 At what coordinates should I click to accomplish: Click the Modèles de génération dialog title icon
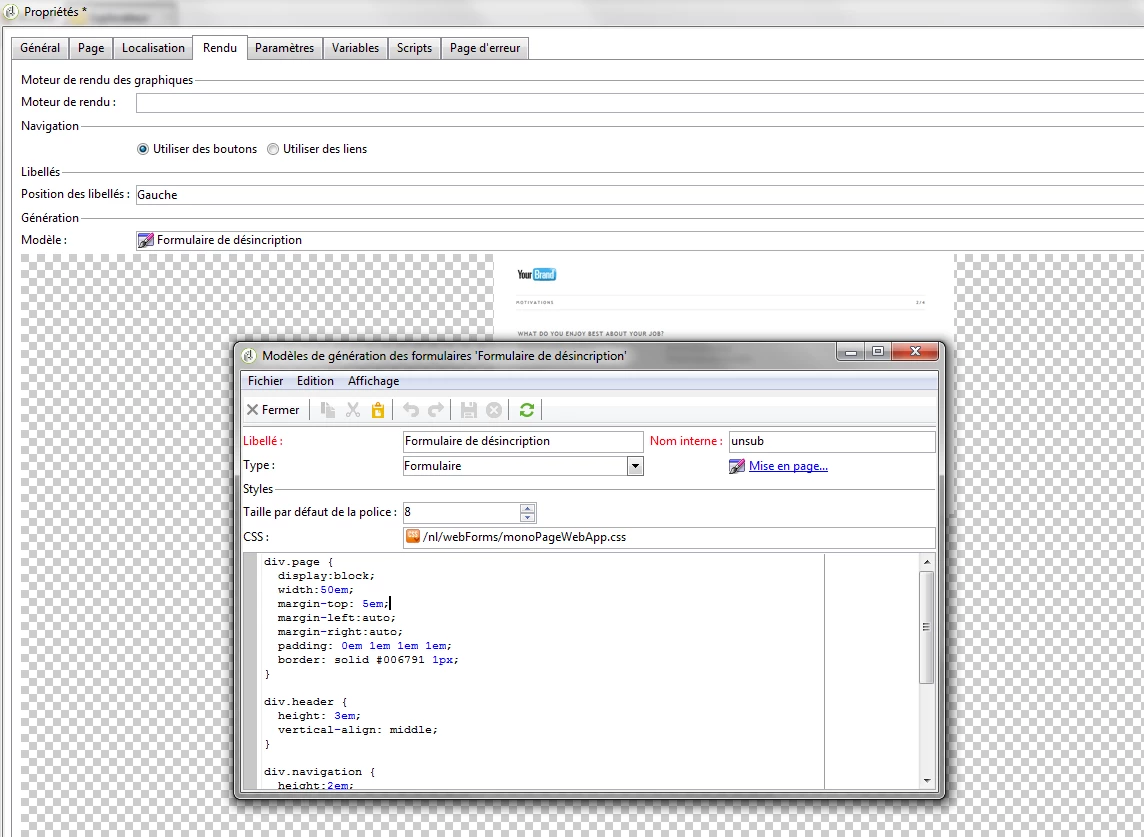click(250, 355)
